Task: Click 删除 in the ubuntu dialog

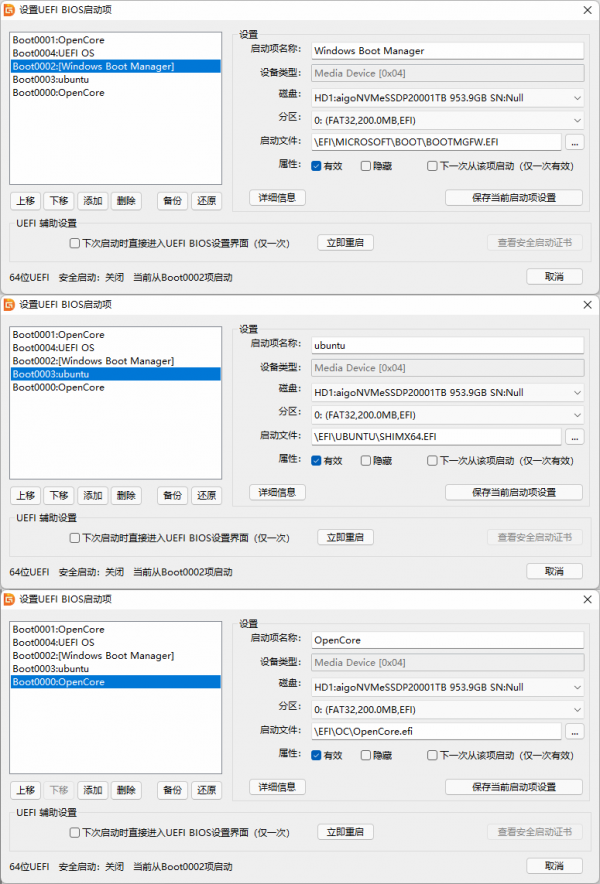Action: point(126,496)
